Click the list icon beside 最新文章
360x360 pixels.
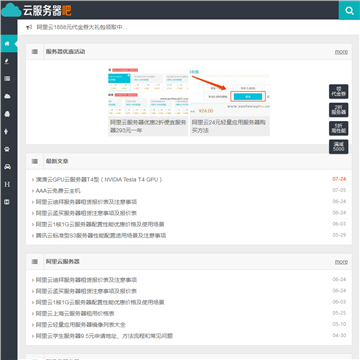pyautogui.click(x=35, y=161)
